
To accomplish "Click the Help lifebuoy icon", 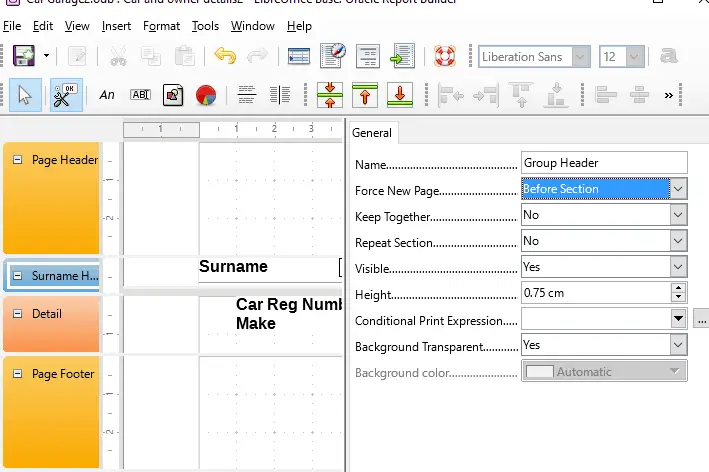I will pyautogui.click(x=445, y=56).
